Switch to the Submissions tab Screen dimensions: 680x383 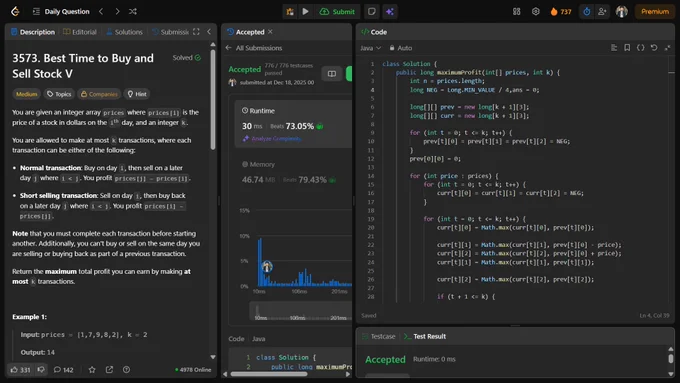click(x=170, y=32)
